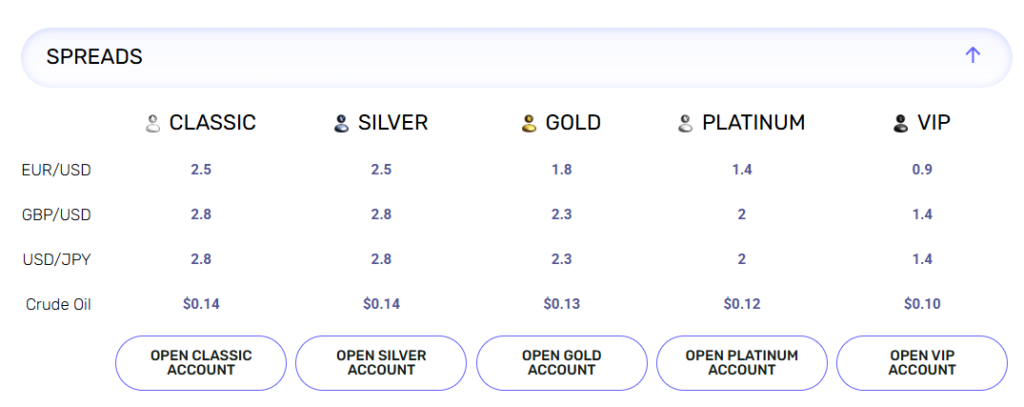Click the VIP account user icon

(x=900, y=124)
